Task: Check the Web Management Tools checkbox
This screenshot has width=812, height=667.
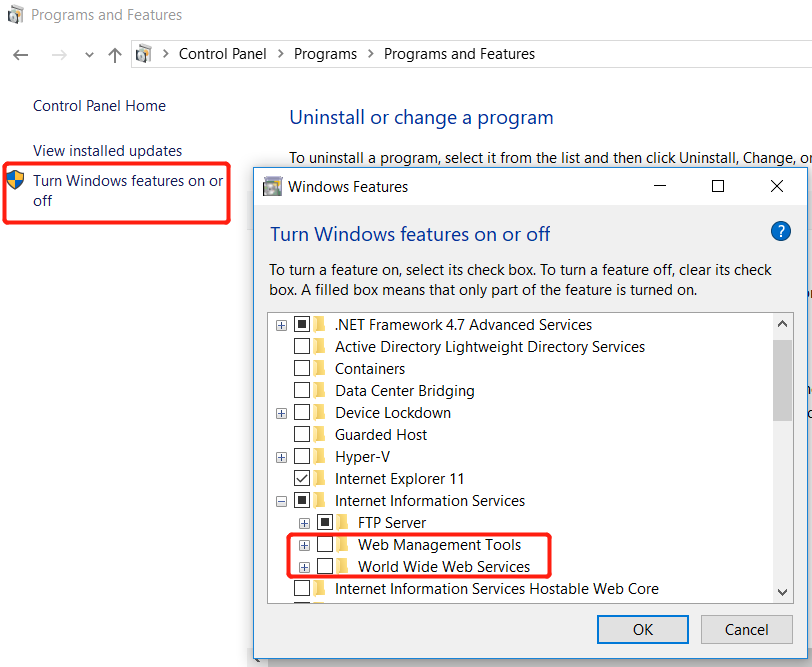Action: point(325,545)
